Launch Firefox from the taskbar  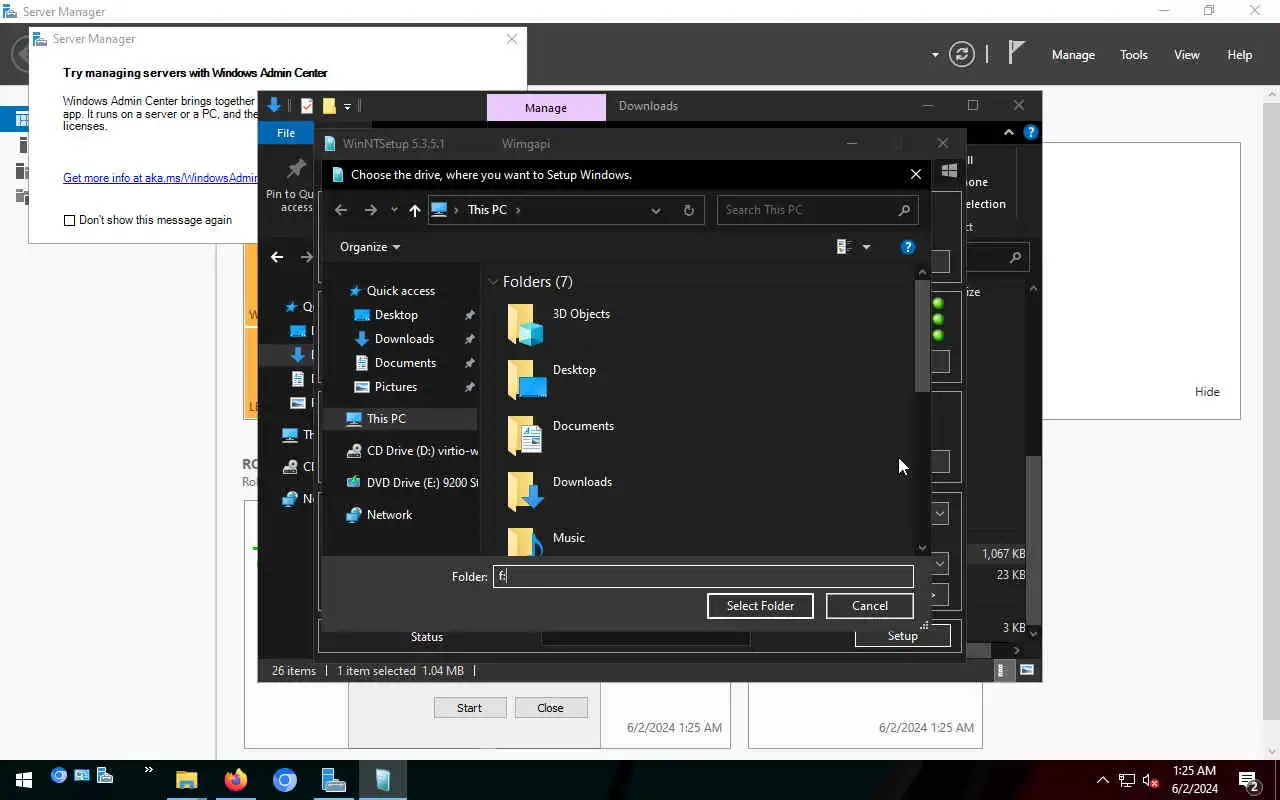point(236,780)
